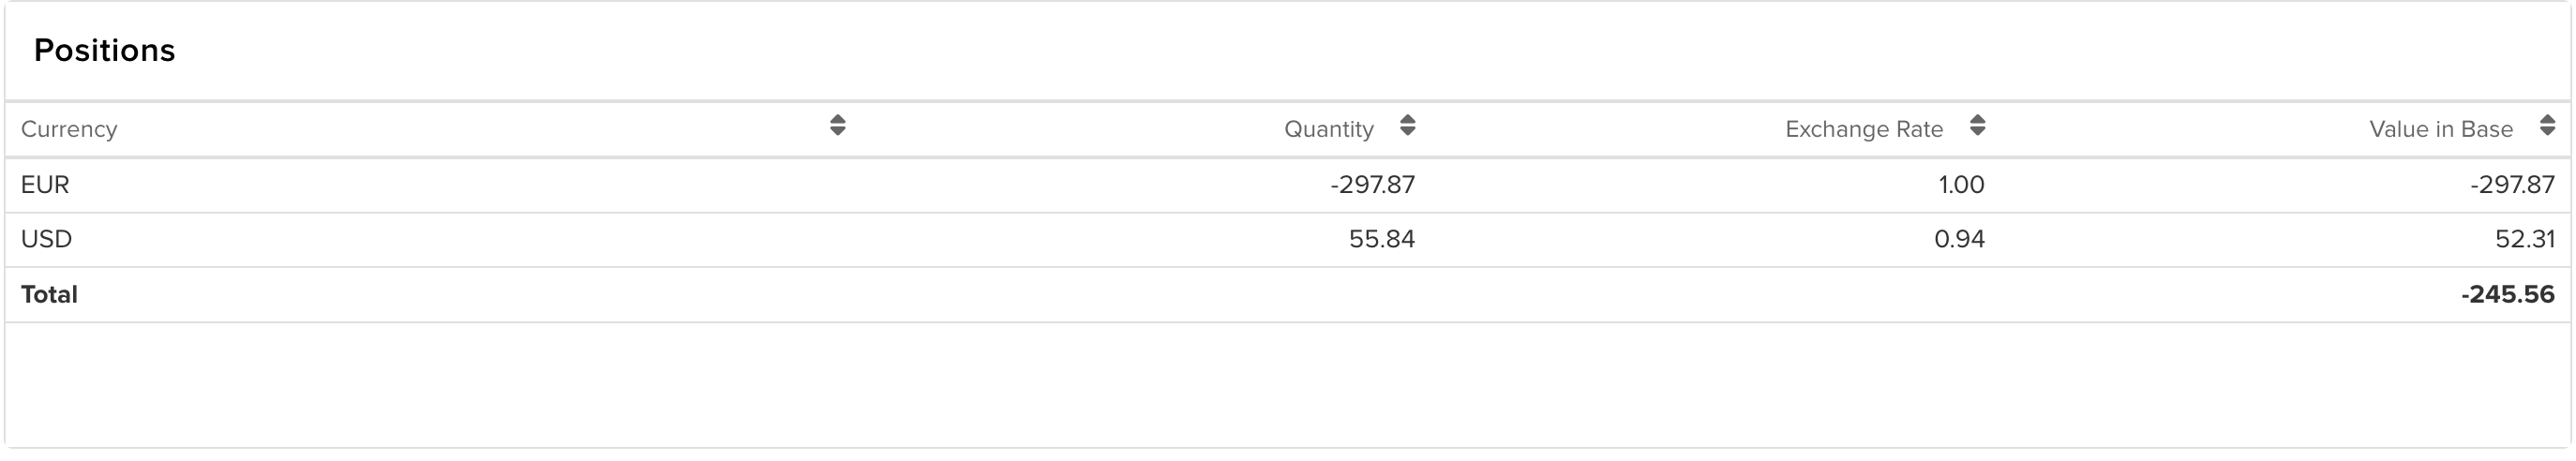Select the Exchange Rate header text

1863,129
